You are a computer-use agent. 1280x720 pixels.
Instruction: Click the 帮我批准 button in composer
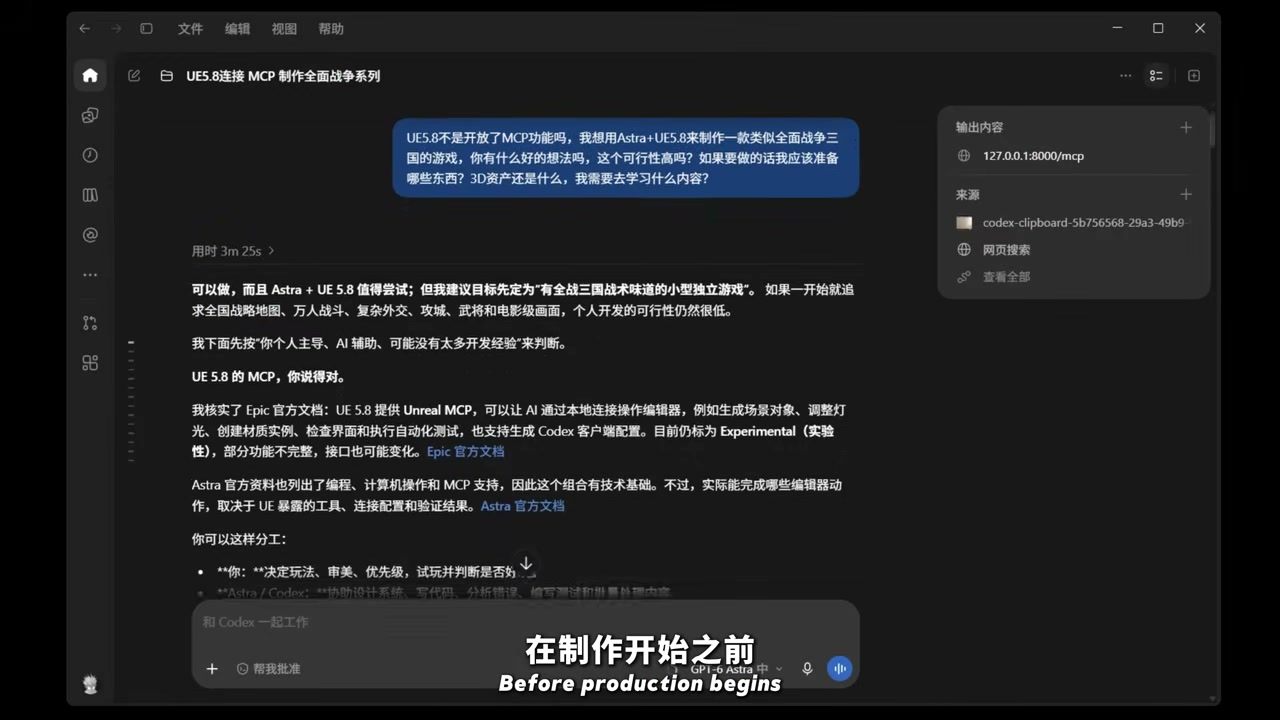269,669
